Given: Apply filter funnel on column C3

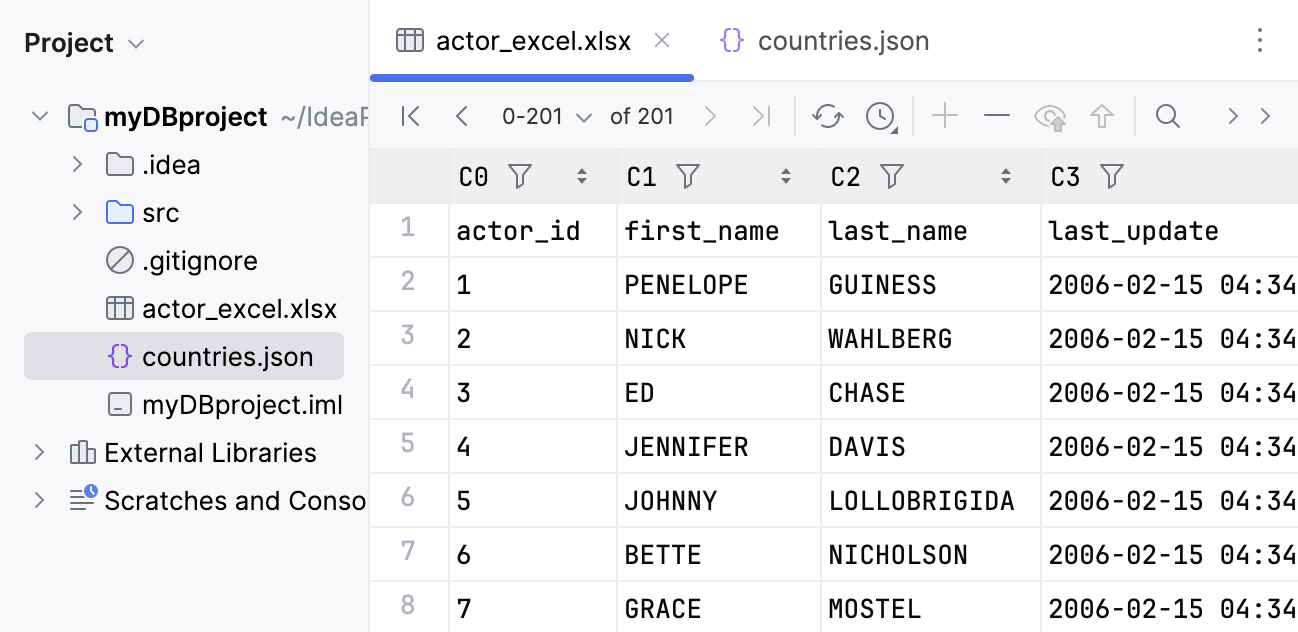Looking at the screenshot, I should pyautogui.click(x=1112, y=176).
